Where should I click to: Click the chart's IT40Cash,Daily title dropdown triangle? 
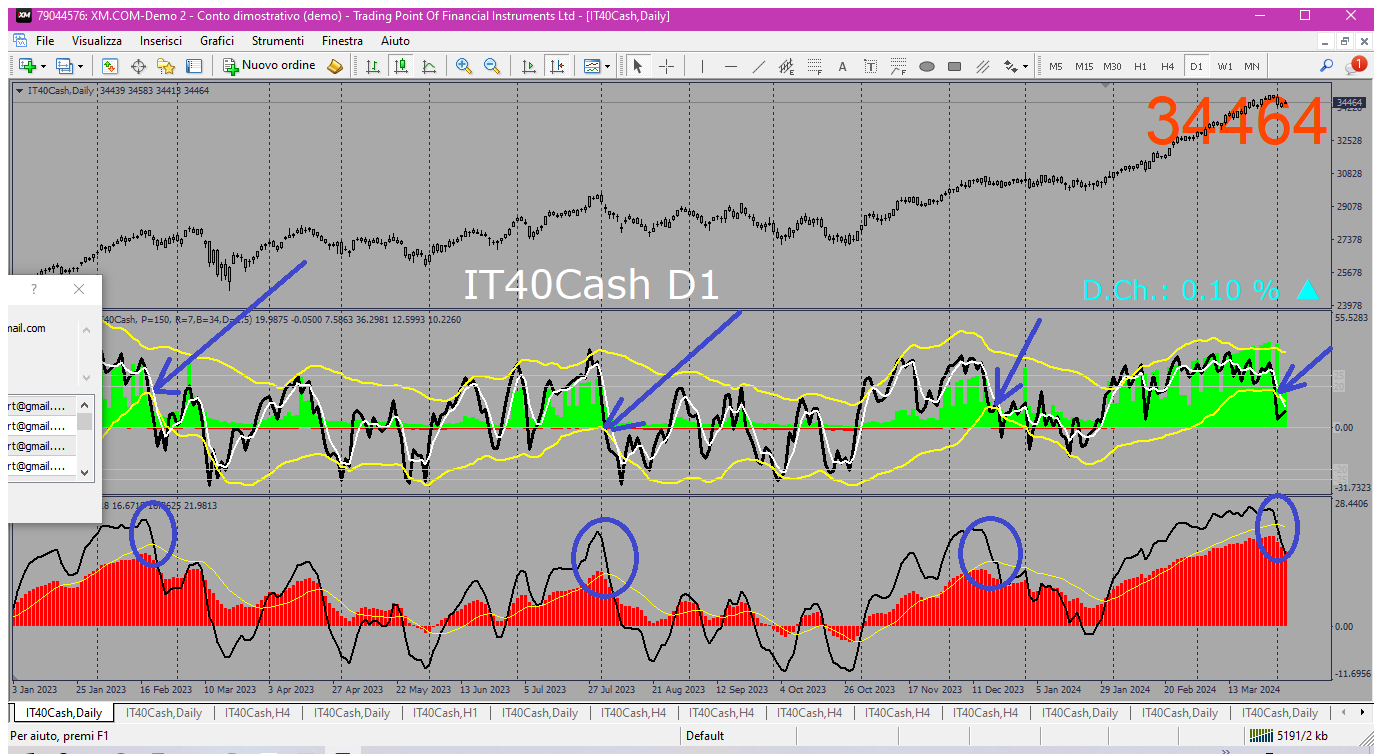click(20, 90)
